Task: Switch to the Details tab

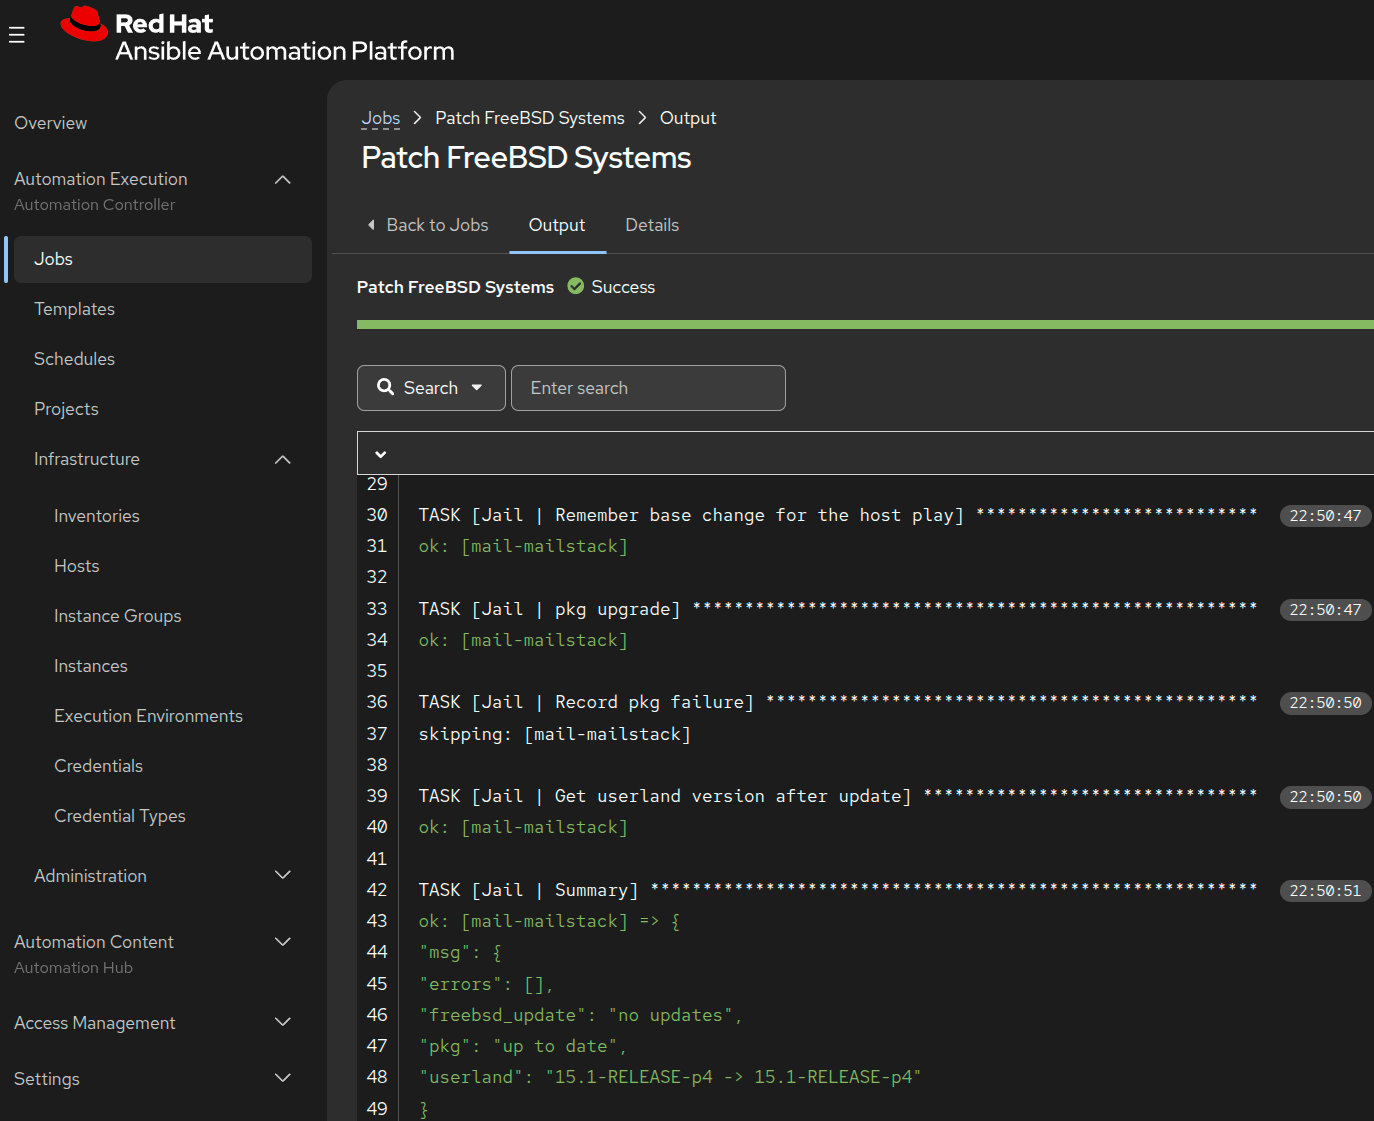Action: pyautogui.click(x=652, y=225)
